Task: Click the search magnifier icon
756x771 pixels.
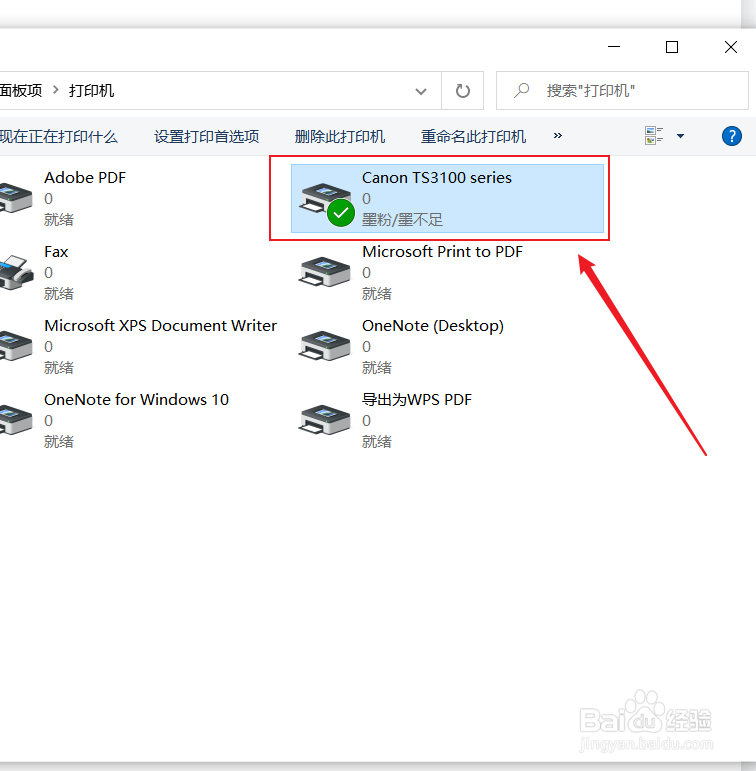Action: 521,90
